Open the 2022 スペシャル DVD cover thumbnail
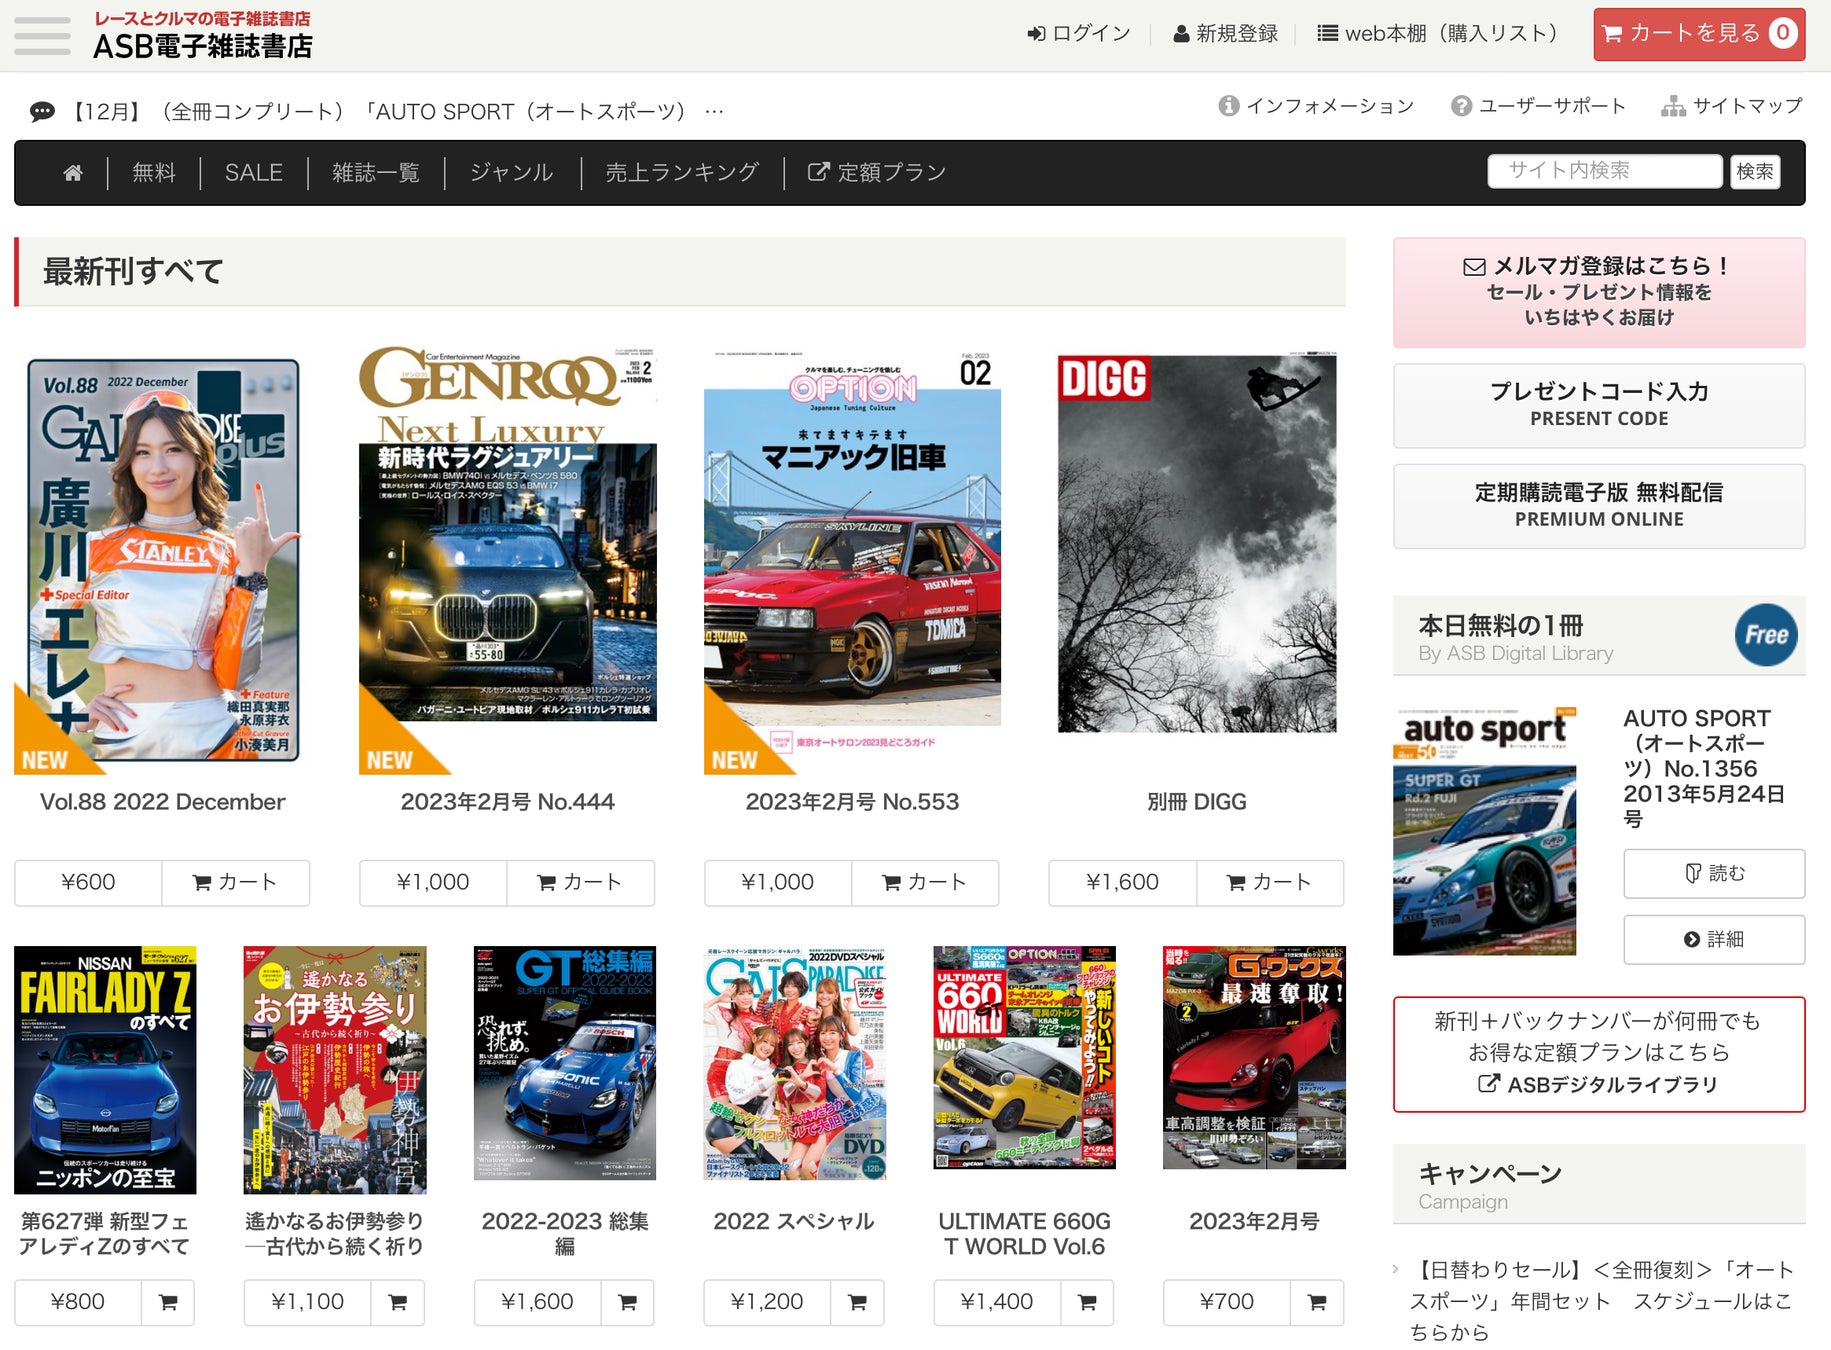This screenshot has width=1831, height=1350. (x=795, y=1063)
